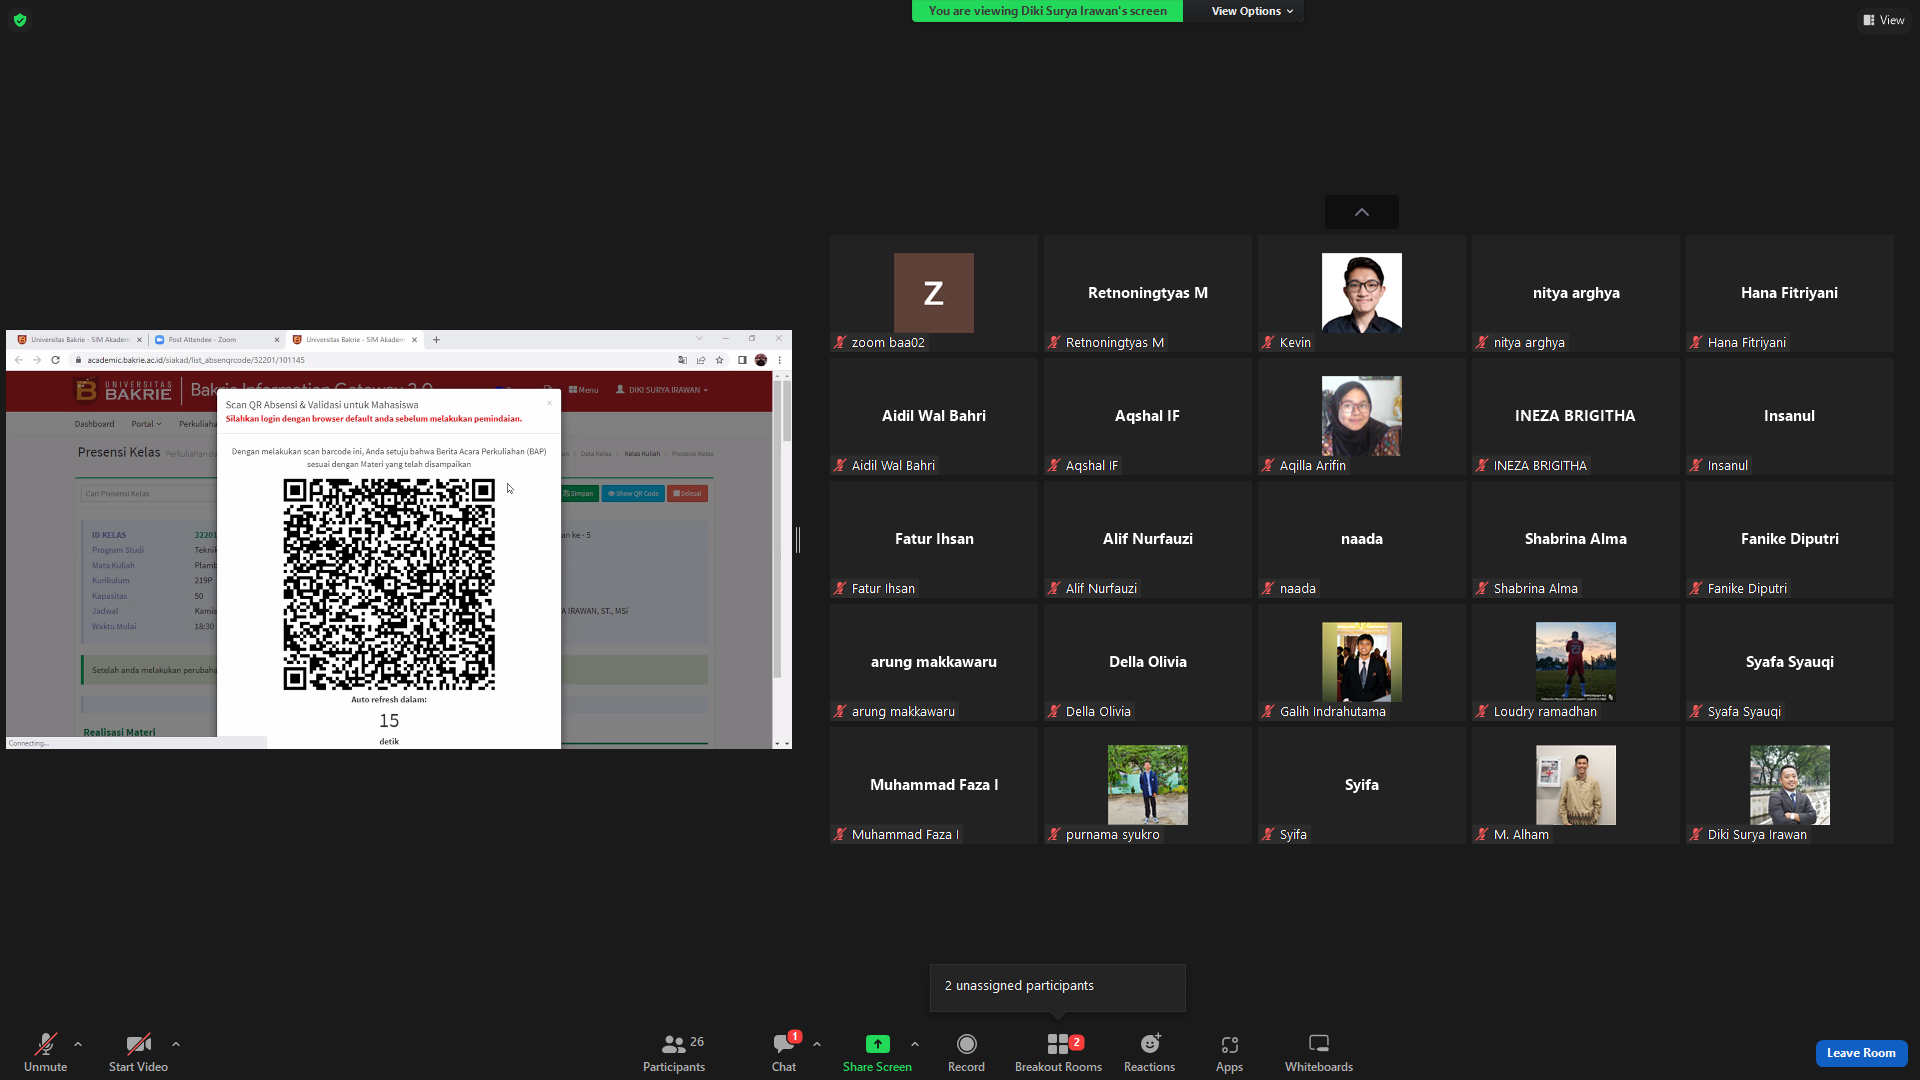1920x1080 pixels.
Task: Leave the breakout room
Action: pyautogui.click(x=1861, y=1053)
